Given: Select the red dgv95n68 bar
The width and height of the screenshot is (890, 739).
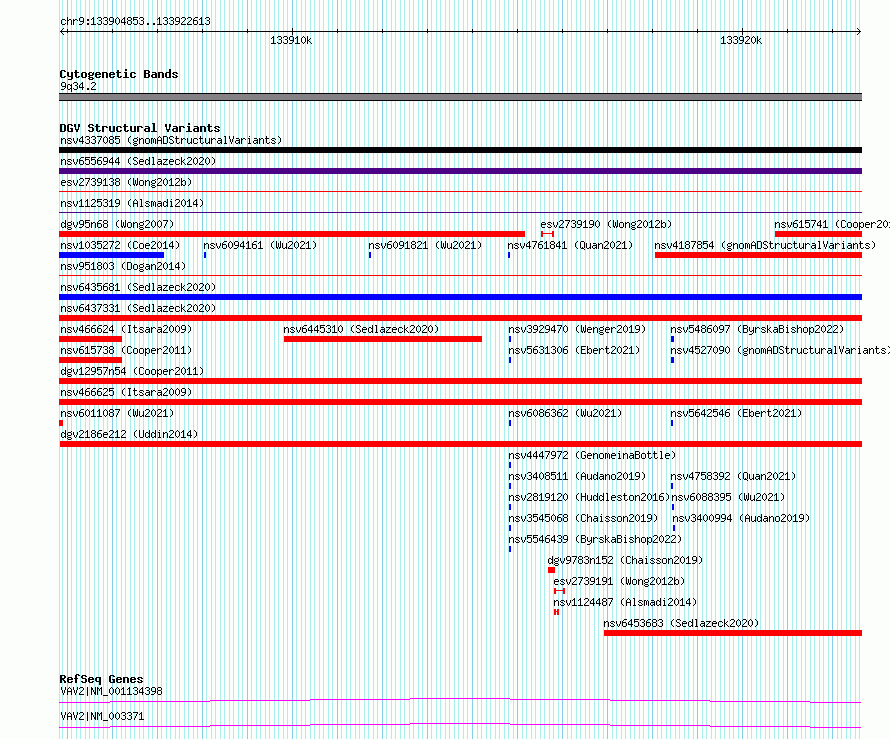Looking at the screenshot, I should coord(292,234).
